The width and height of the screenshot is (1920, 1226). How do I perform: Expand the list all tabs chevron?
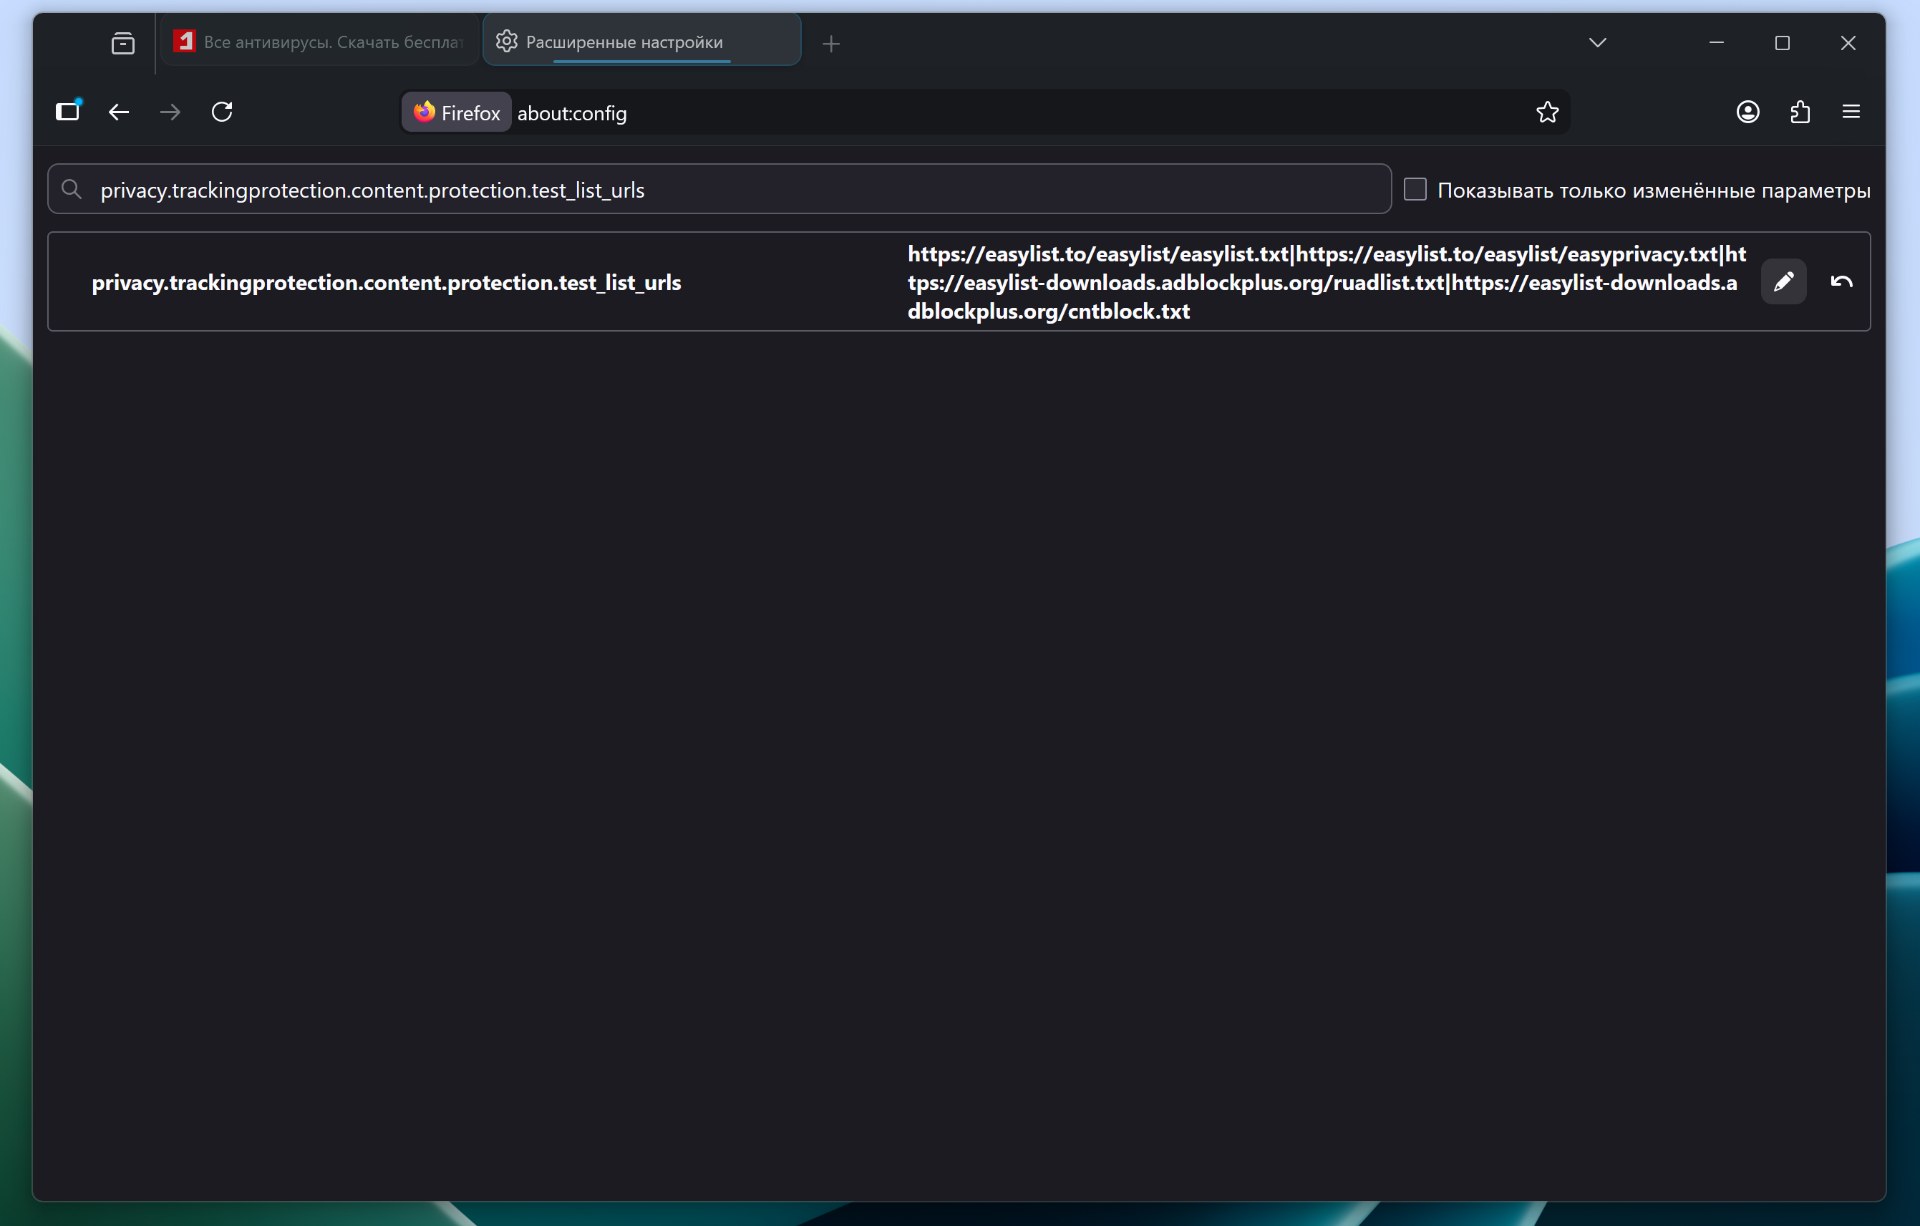point(1597,43)
